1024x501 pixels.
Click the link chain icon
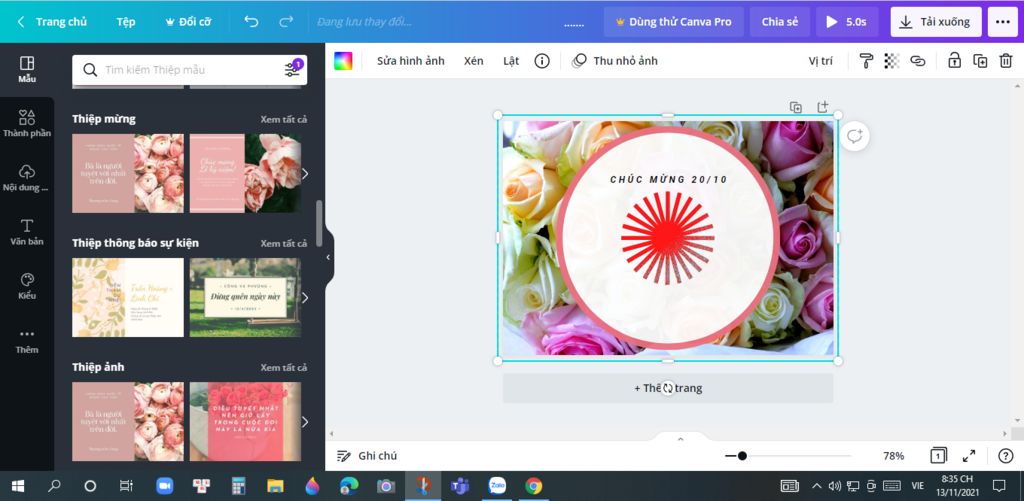918,61
